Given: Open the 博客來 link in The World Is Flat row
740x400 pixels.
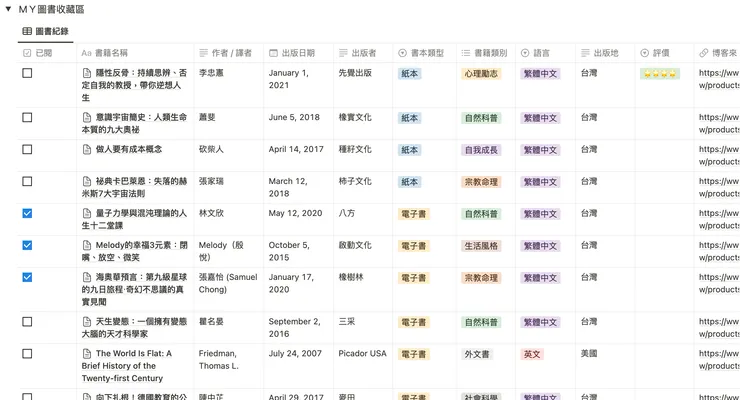Looking at the screenshot, I should point(719,360).
